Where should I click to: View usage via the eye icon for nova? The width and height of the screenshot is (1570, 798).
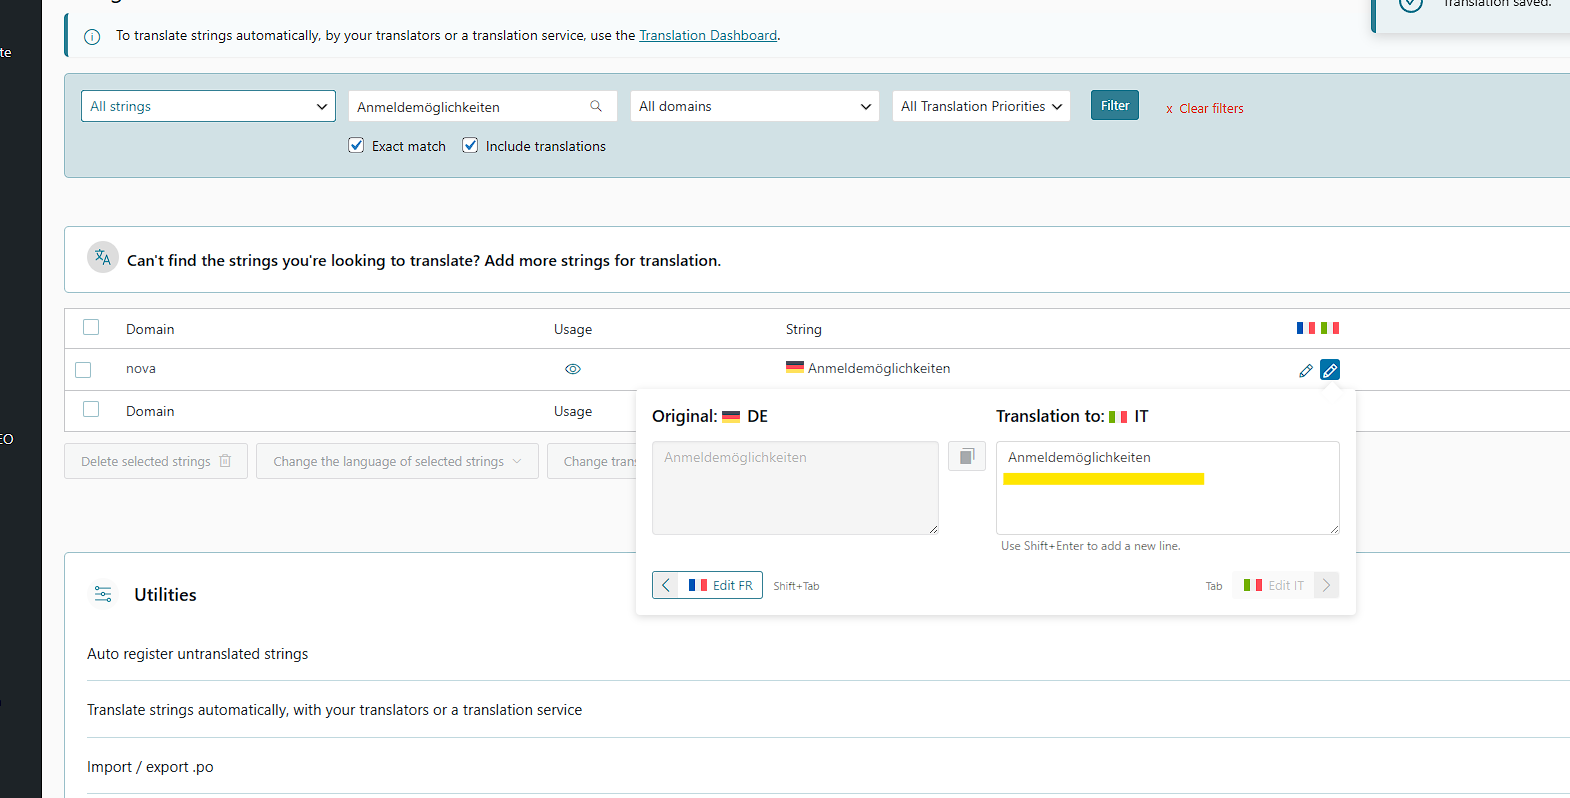click(x=572, y=369)
